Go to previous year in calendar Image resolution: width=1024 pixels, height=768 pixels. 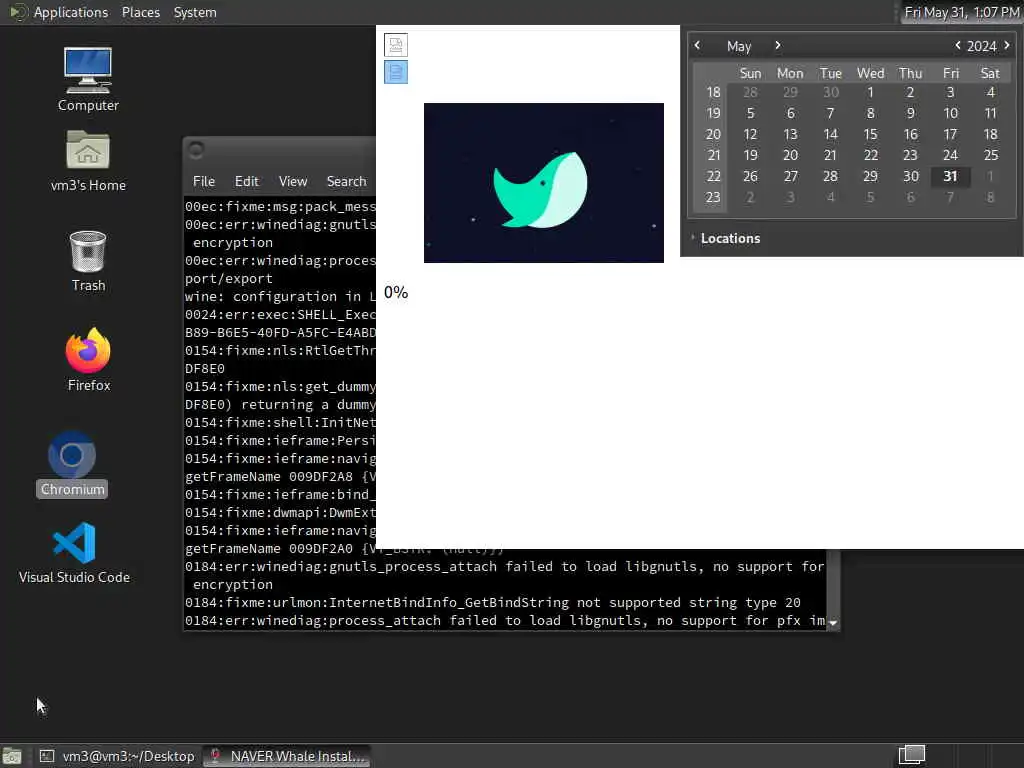point(957,45)
